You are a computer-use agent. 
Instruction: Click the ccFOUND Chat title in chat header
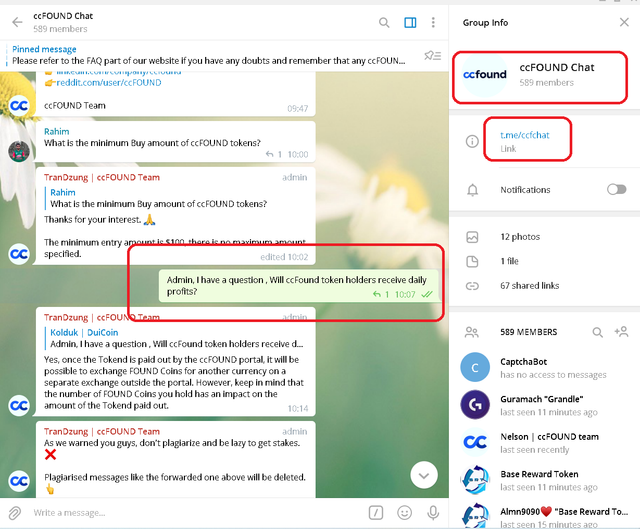click(x=63, y=16)
